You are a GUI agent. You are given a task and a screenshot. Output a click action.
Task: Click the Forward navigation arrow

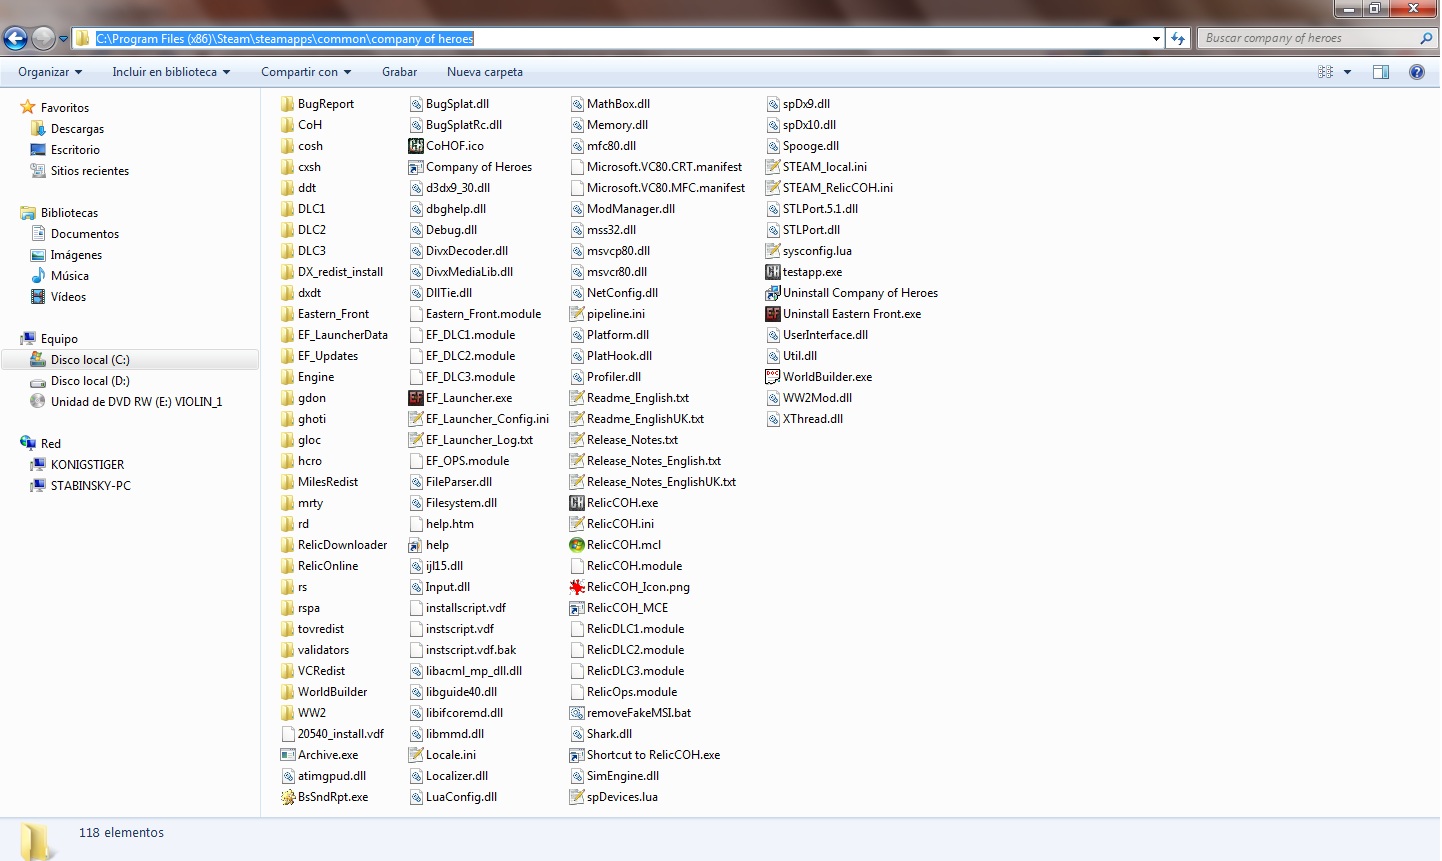(x=43, y=39)
